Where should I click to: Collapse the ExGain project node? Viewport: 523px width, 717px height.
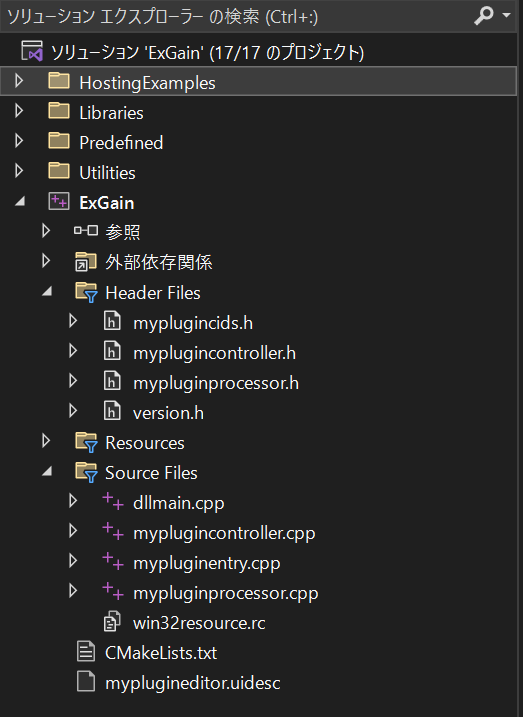pyautogui.click(x=20, y=201)
